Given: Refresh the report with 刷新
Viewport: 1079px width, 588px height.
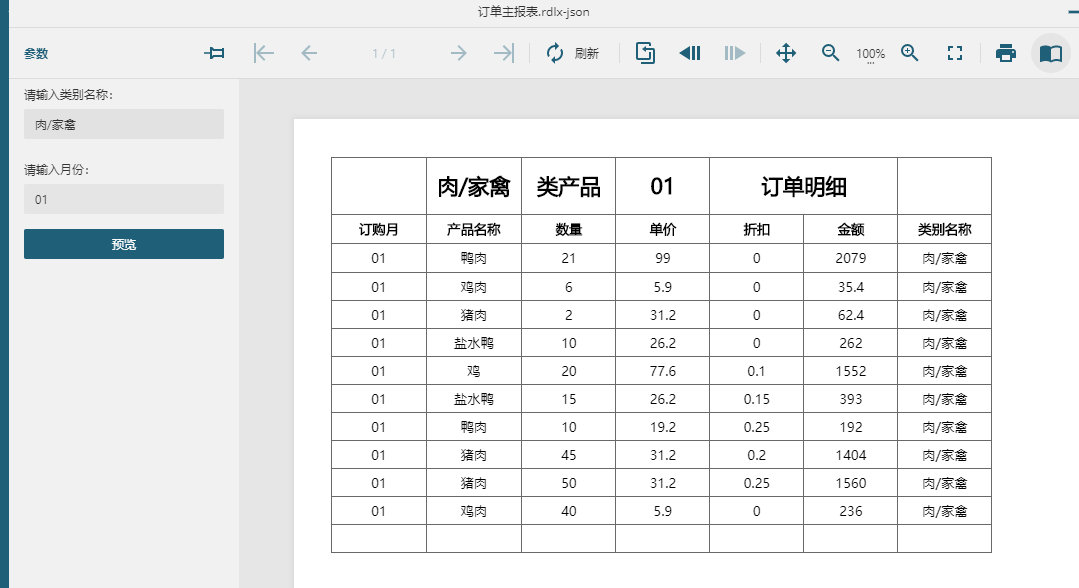Looking at the screenshot, I should 573,53.
